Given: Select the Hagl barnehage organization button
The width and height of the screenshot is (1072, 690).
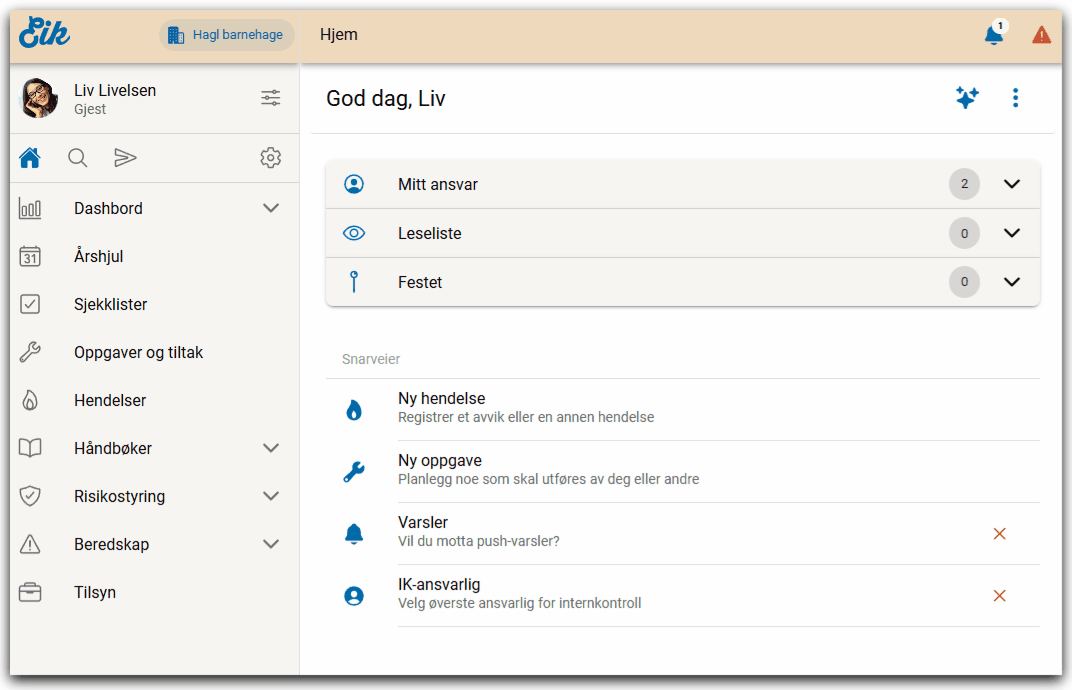Looking at the screenshot, I should pos(226,35).
